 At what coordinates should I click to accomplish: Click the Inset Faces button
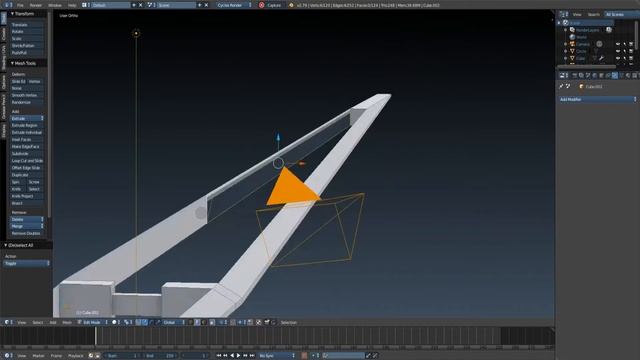coord(27,140)
